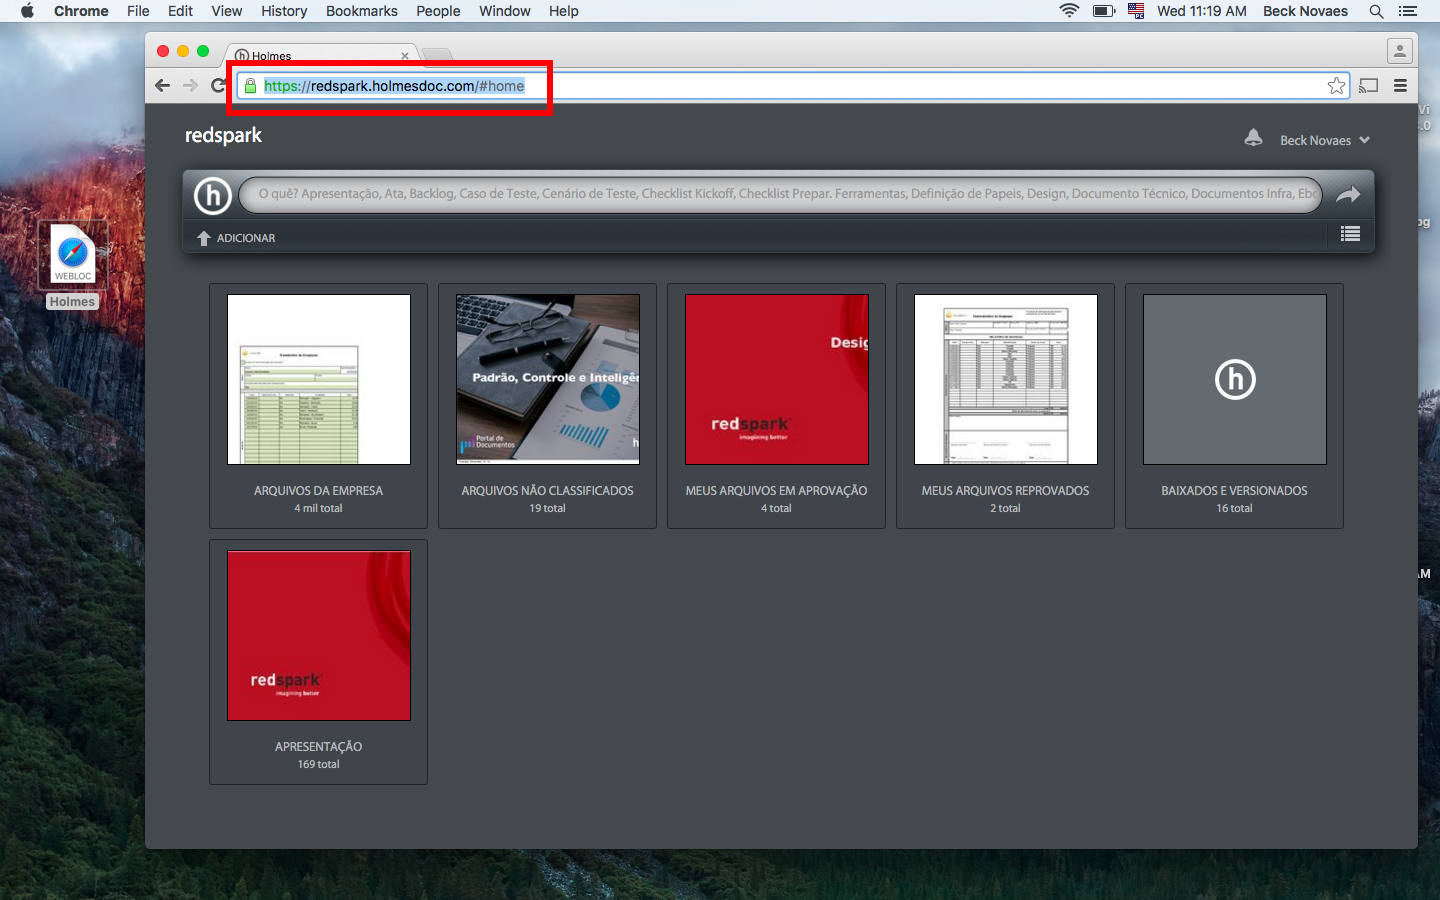This screenshot has width=1440, height=900.
Task: Bookmark page with star icon
Action: pyautogui.click(x=1336, y=86)
